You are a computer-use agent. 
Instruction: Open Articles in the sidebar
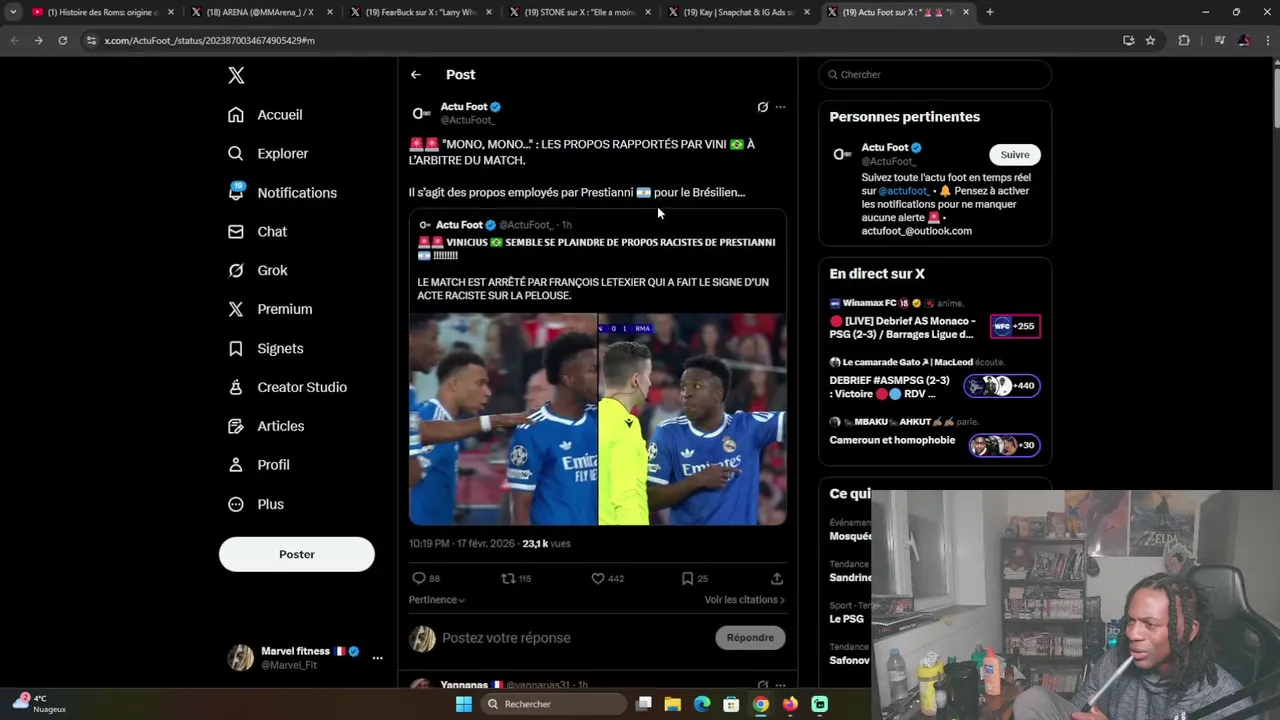(266, 427)
